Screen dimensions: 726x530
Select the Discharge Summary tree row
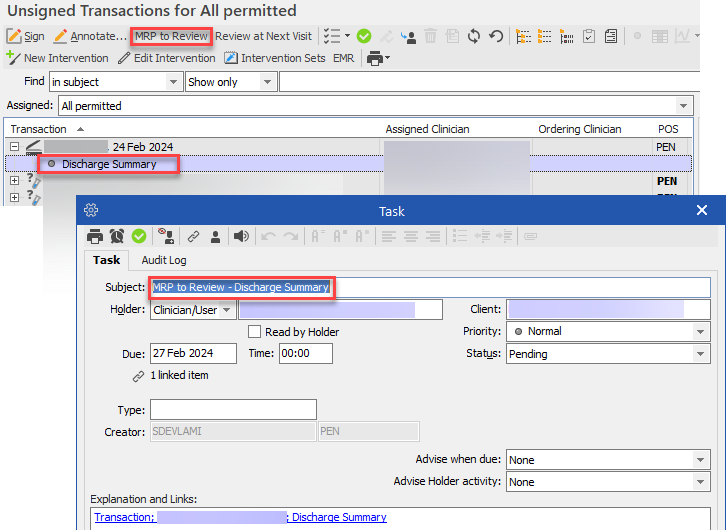click(108, 164)
